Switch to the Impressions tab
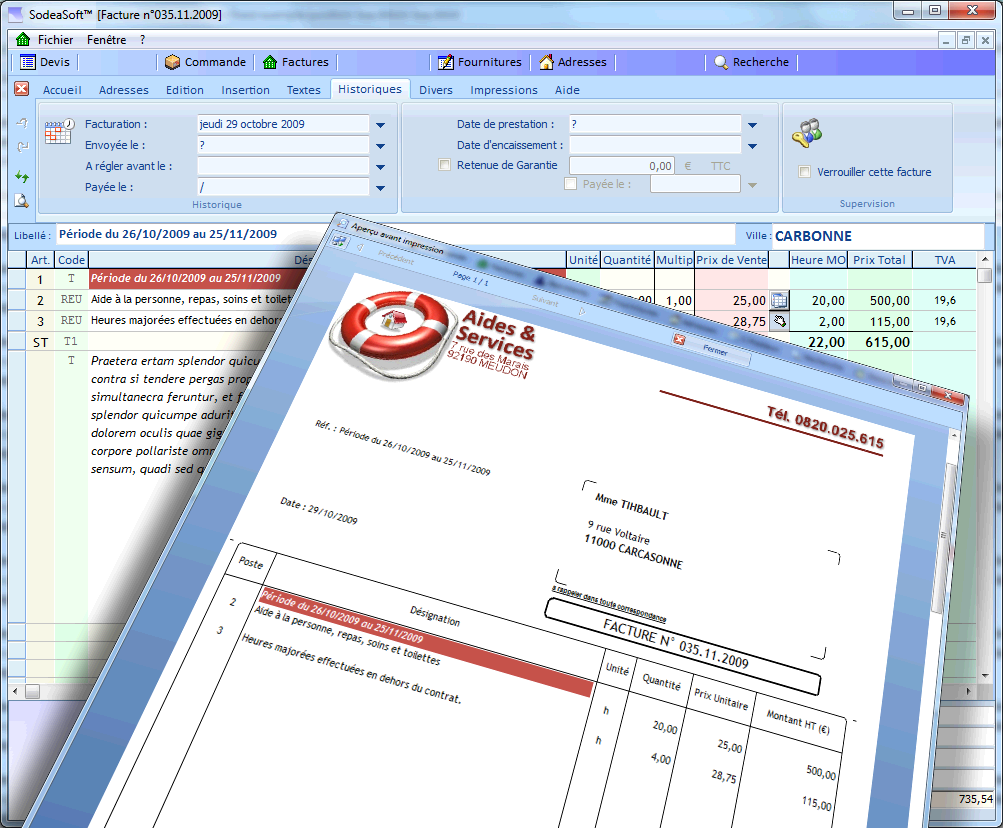The height and width of the screenshot is (828, 1003). pyautogui.click(x=504, y=90)
